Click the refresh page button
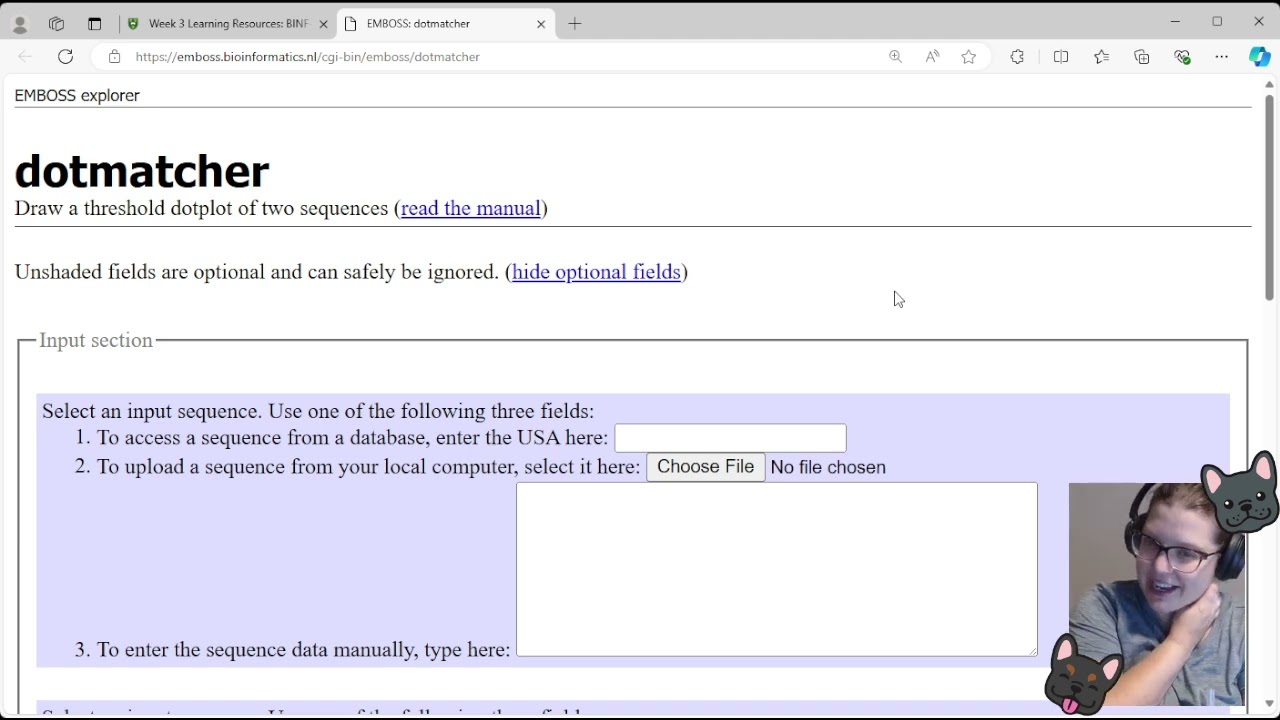 65,57
